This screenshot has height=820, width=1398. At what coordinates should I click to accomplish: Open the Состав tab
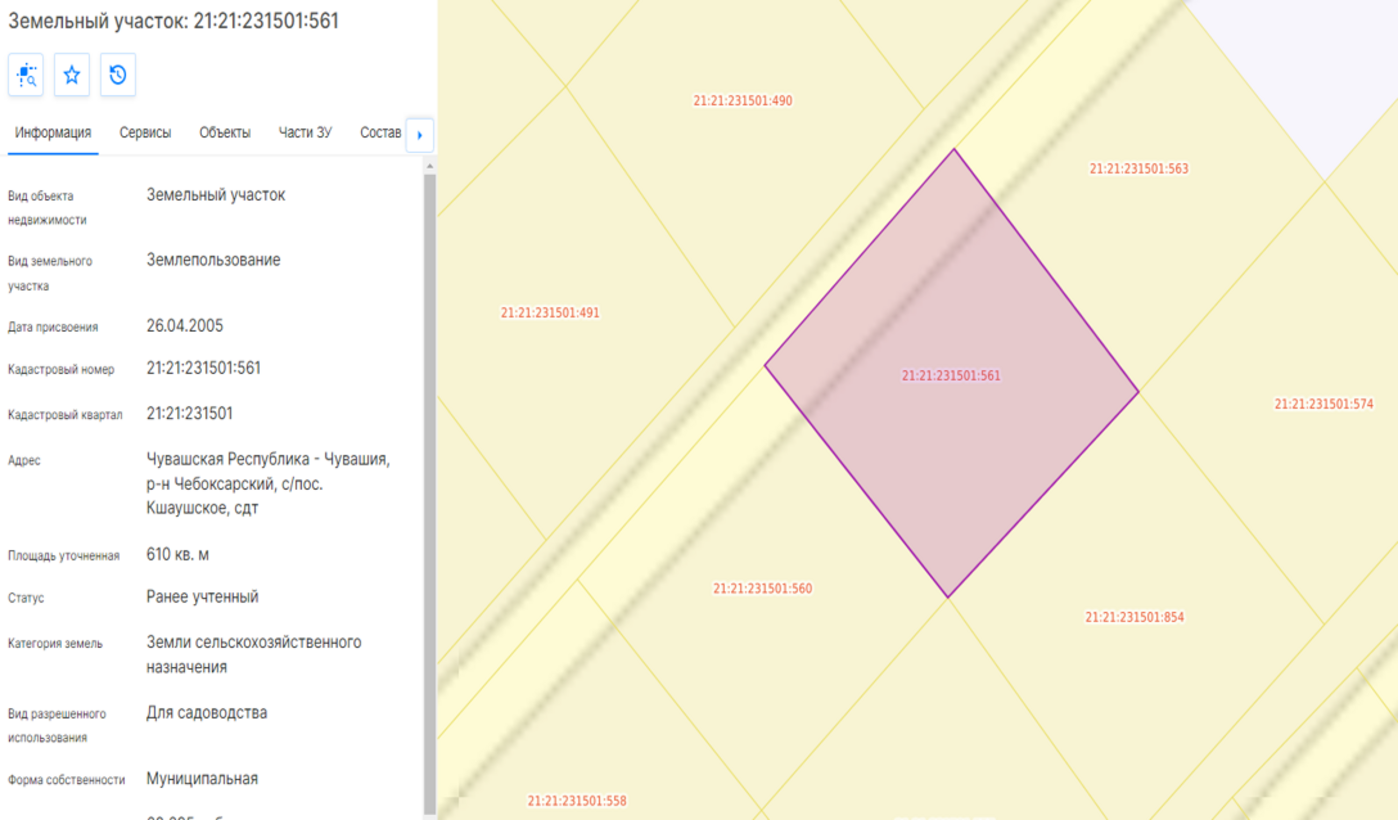pos(380,133)
